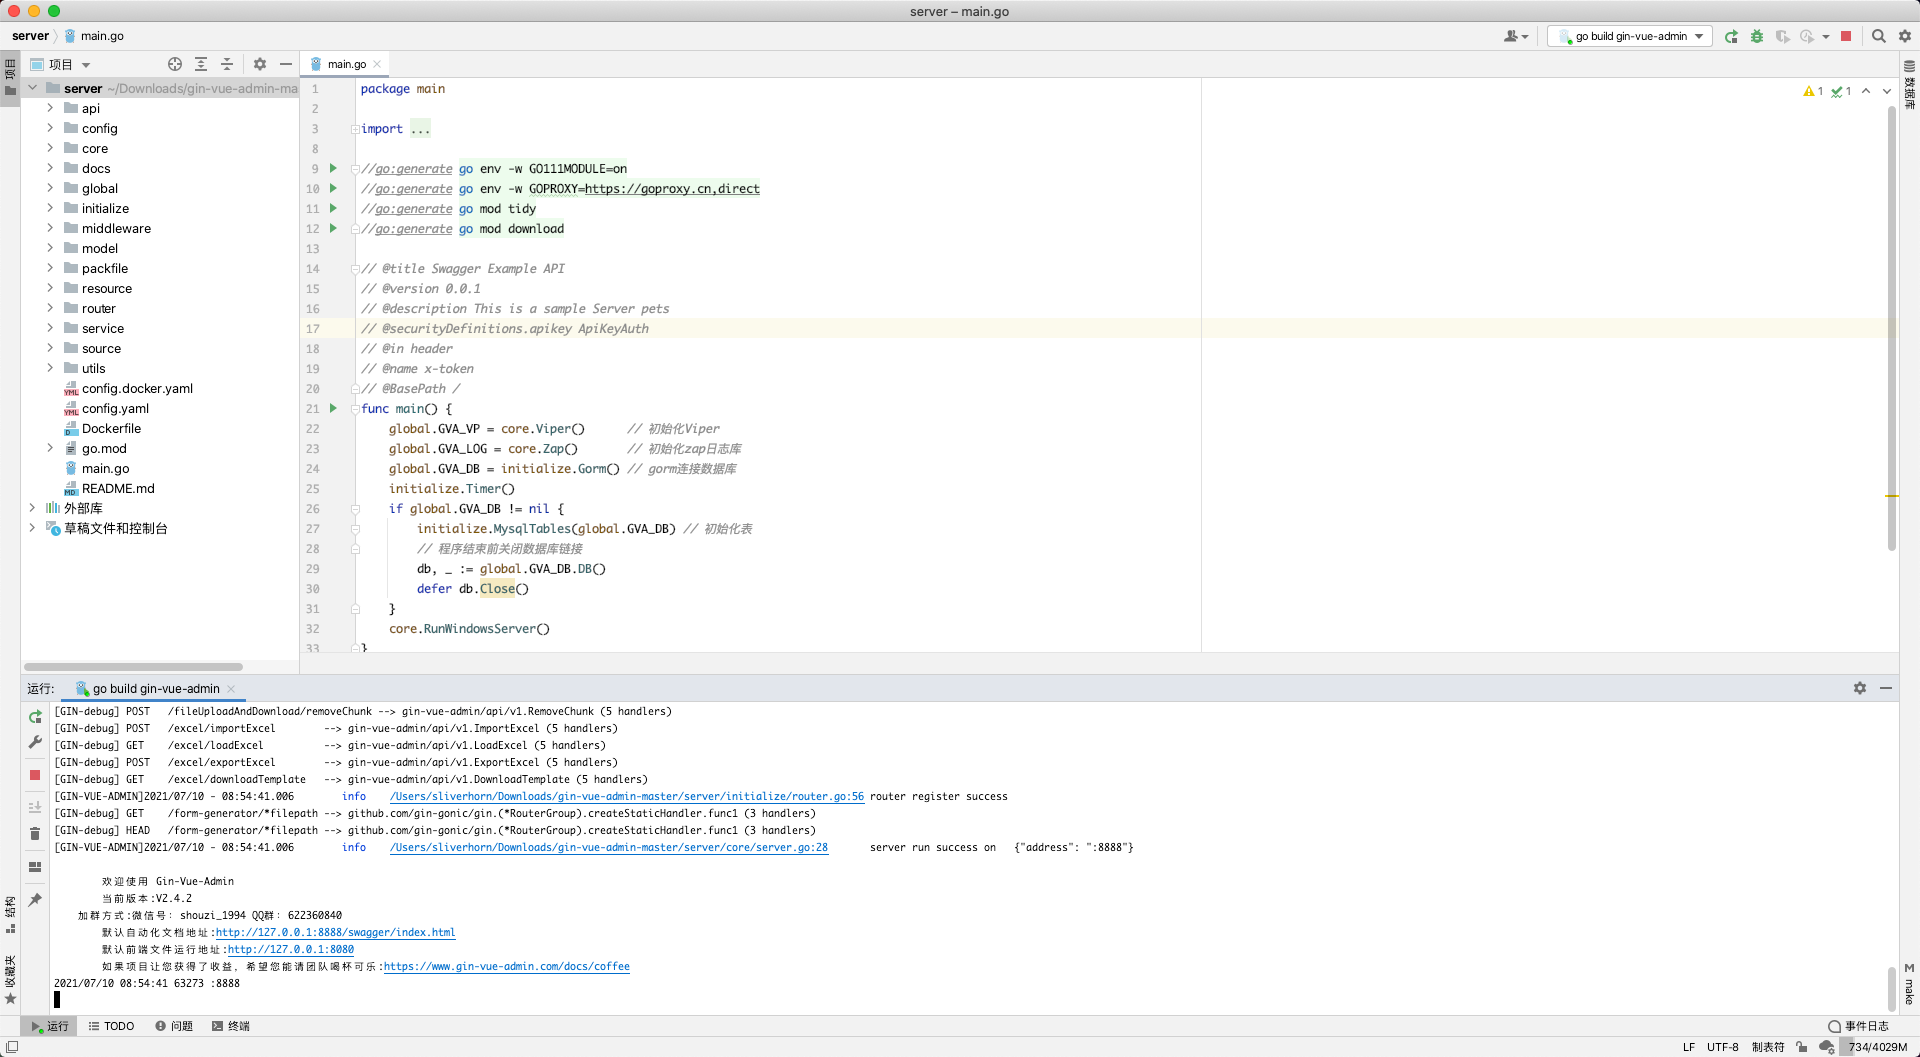
Task: Run go:generate mod tidy gutter arrow line 11
Action: click(334, 208)
